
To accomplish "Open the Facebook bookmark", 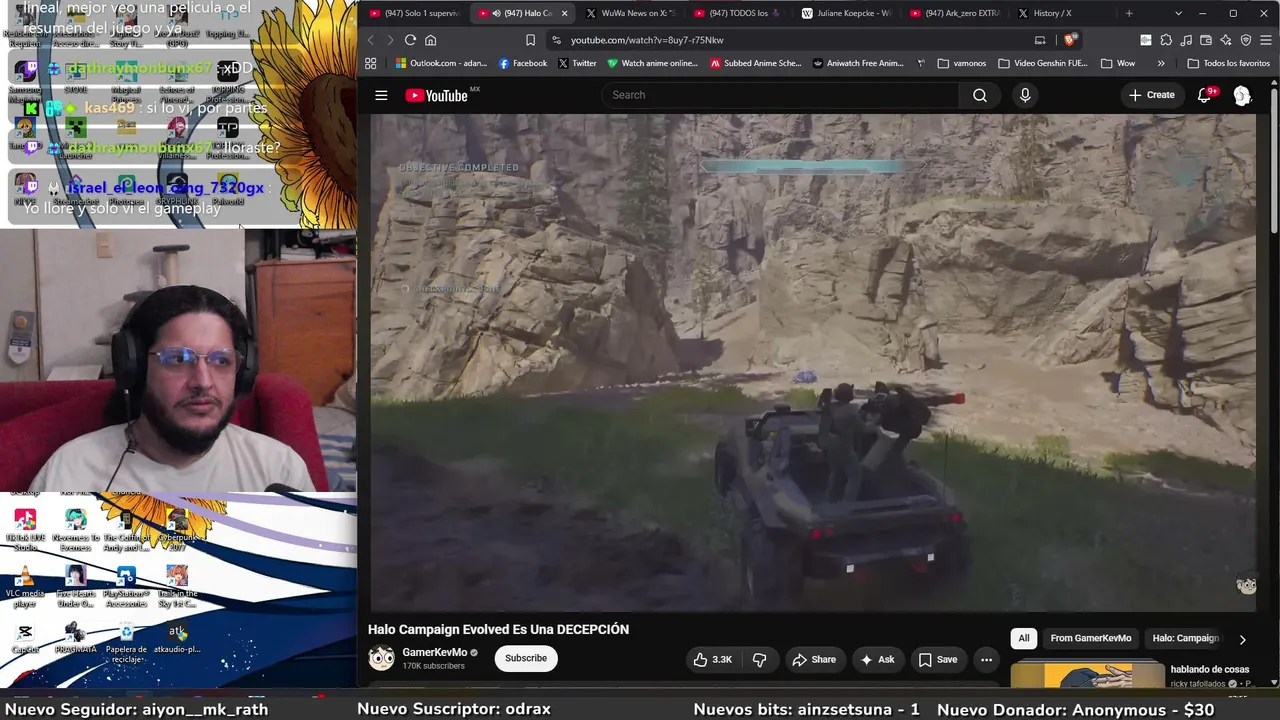I will click(x=521, y=63).
